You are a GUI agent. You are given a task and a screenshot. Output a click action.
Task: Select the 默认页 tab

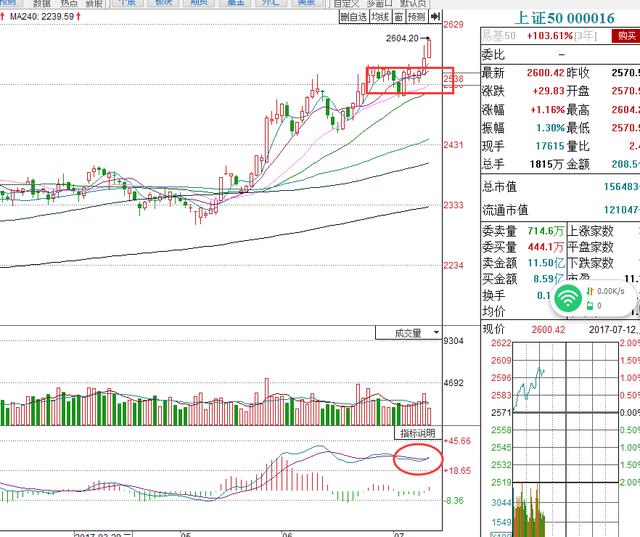pos(413,4)
